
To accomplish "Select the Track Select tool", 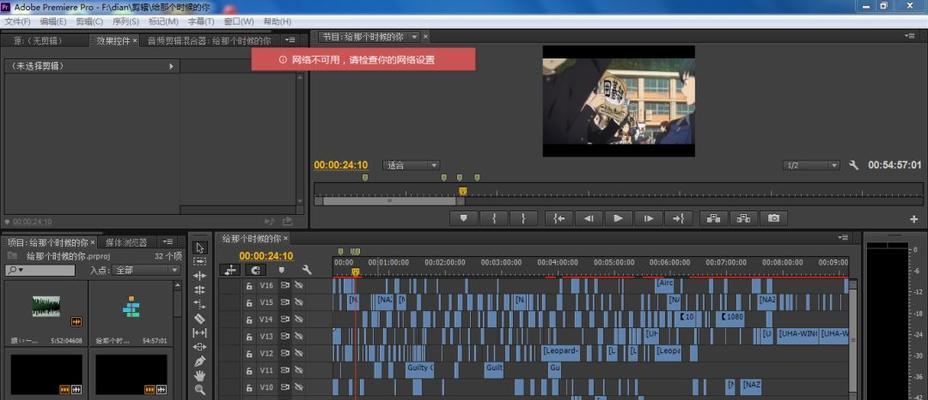I will click(200, 261).
